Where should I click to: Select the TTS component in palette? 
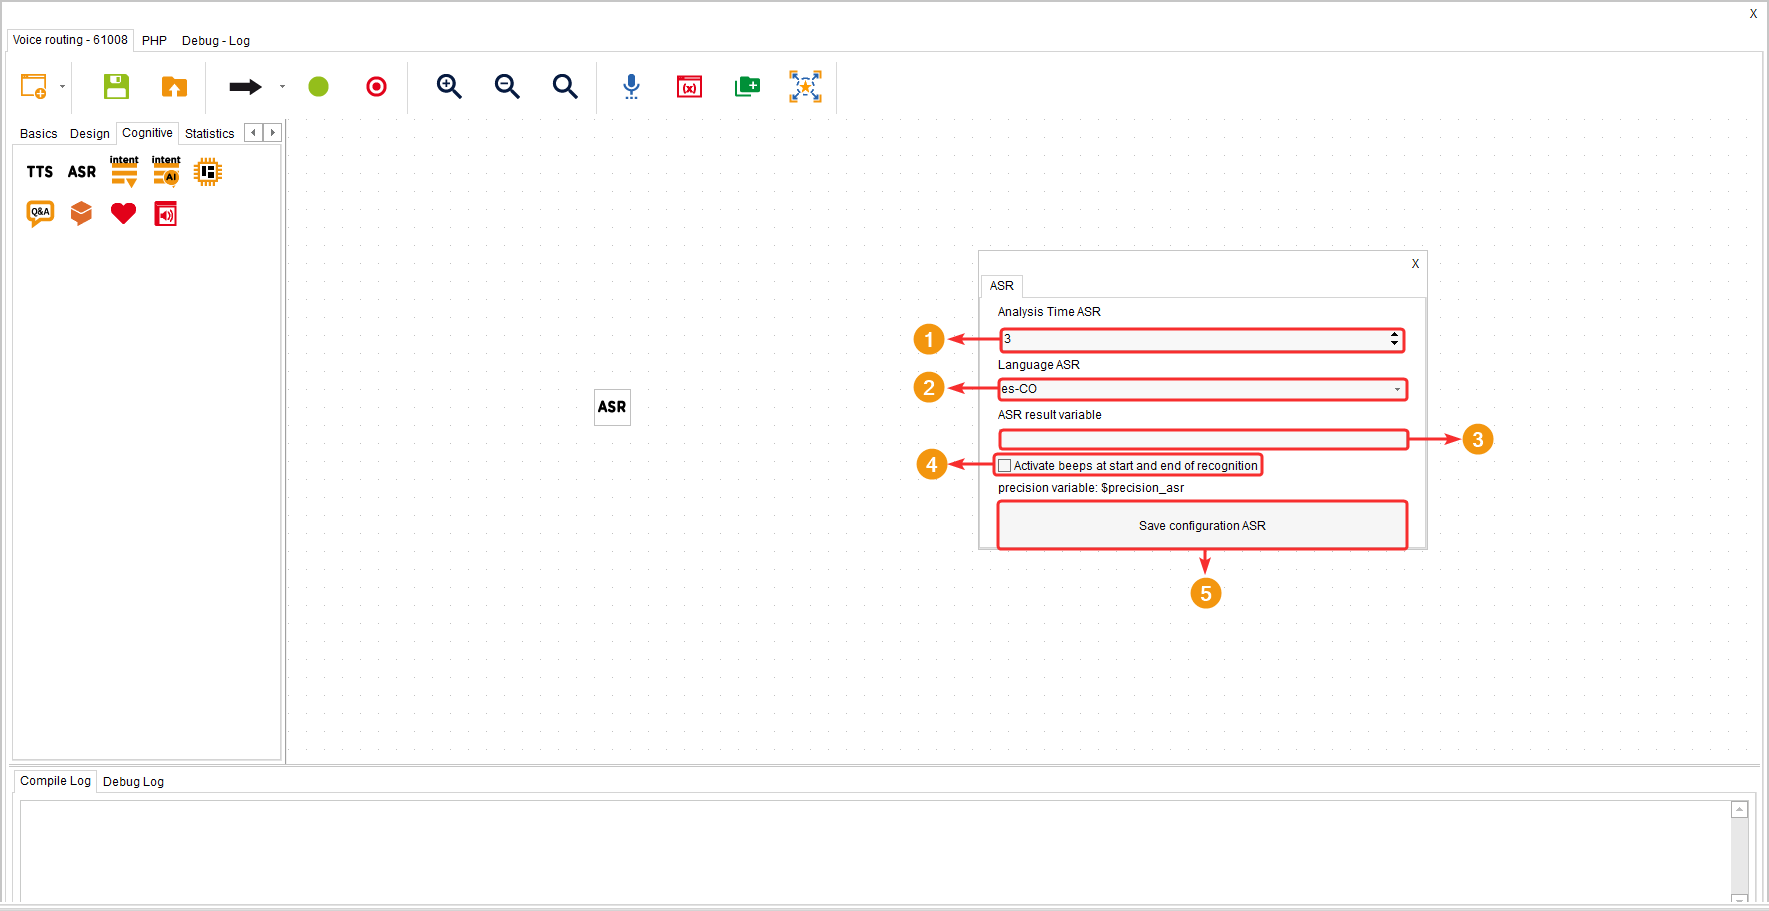[x=40, y=172]
